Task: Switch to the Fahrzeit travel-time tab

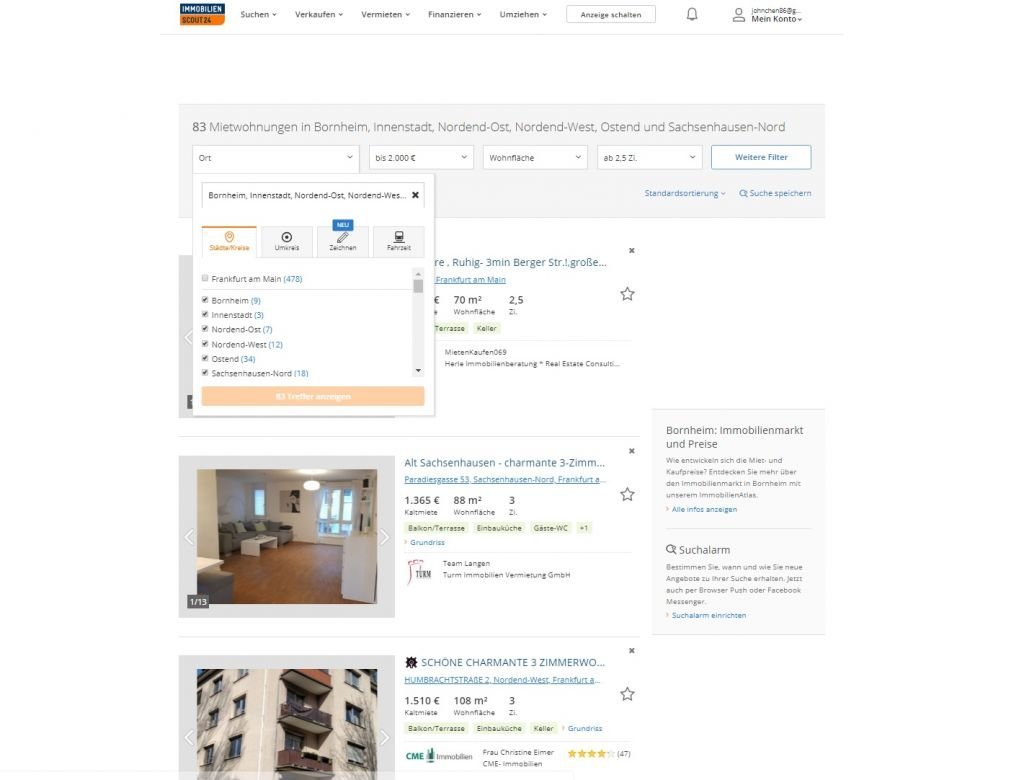Action: tap(398, 241)
